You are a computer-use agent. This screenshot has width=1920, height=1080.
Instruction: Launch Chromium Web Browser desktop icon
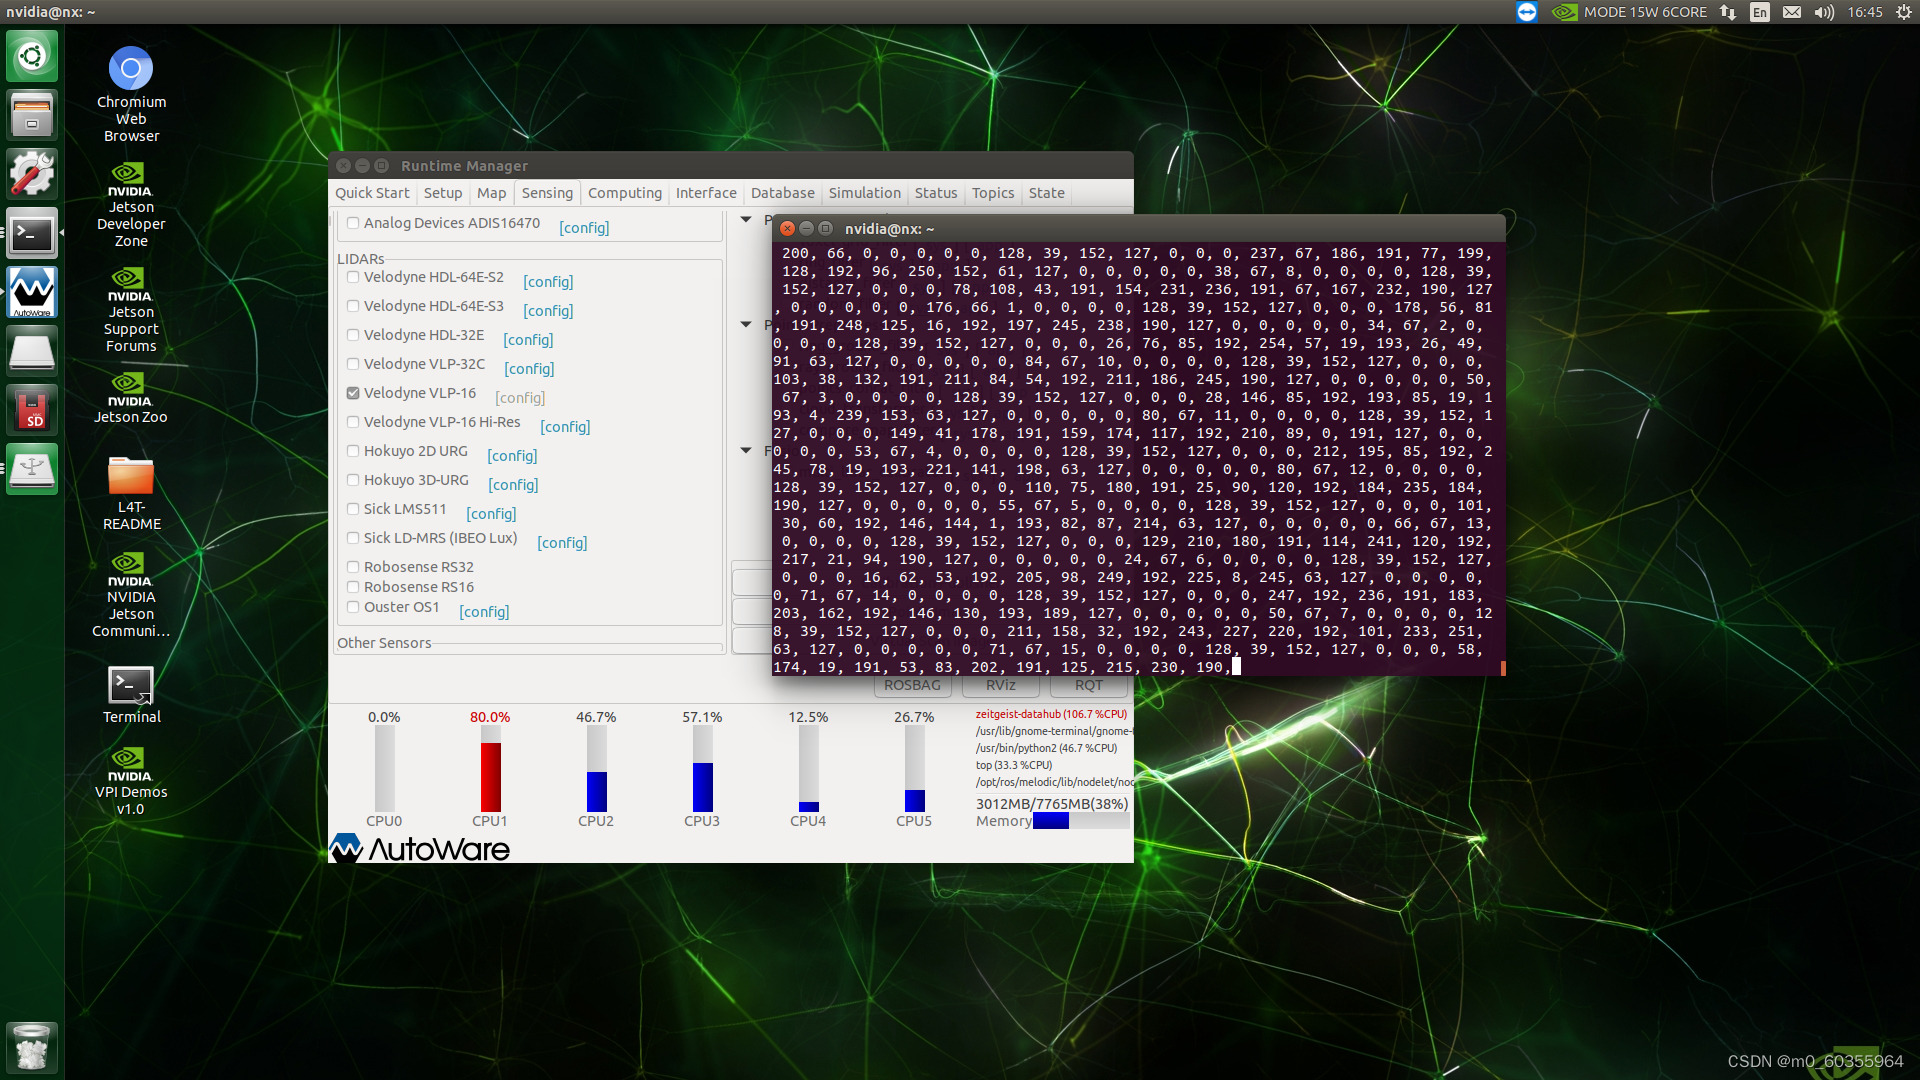(x=131, y=94)
